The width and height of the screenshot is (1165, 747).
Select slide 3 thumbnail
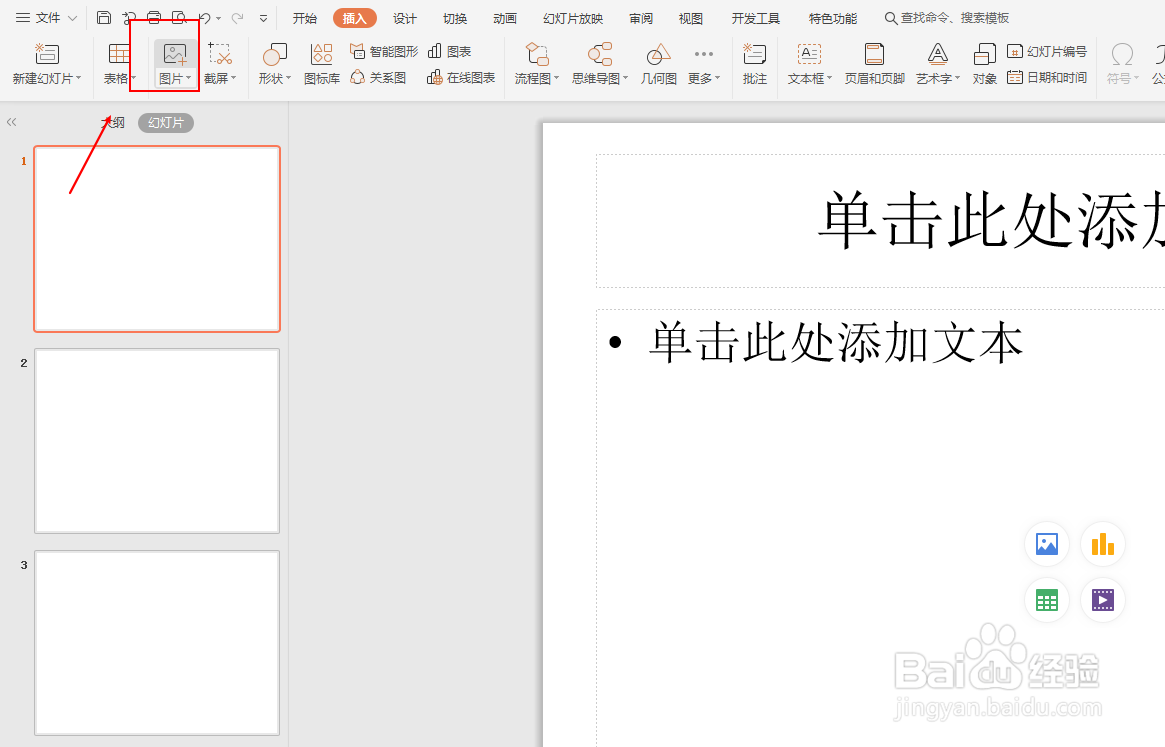click(x=157, y=643)
